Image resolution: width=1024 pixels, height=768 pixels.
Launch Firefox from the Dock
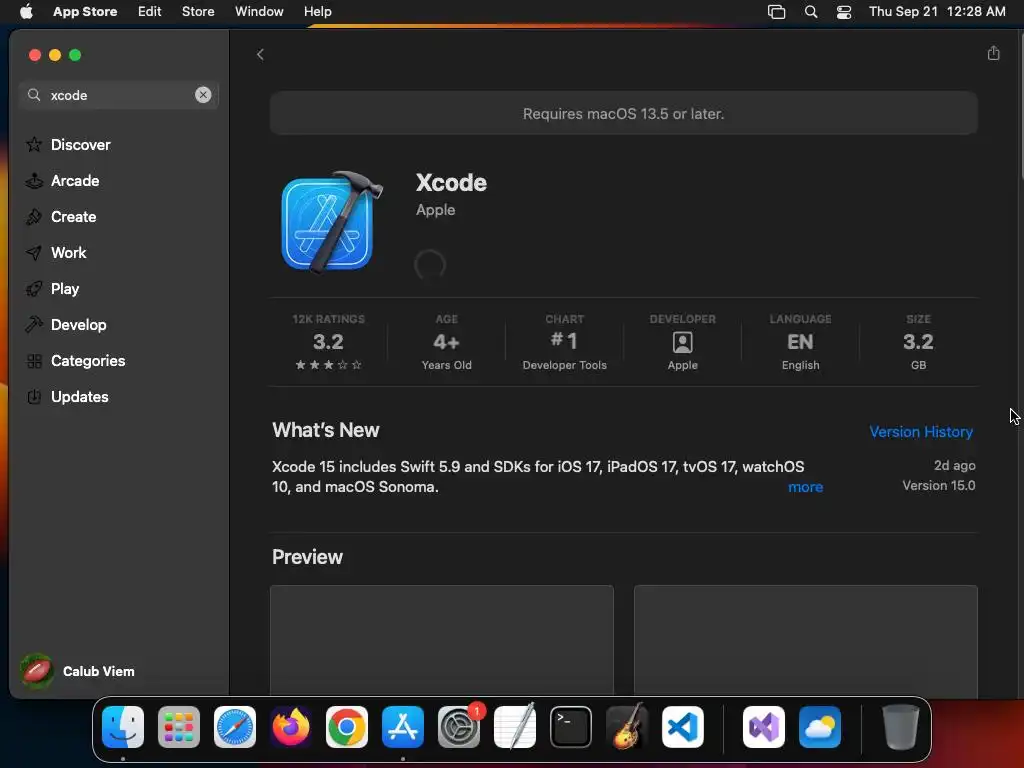[291, 727]
